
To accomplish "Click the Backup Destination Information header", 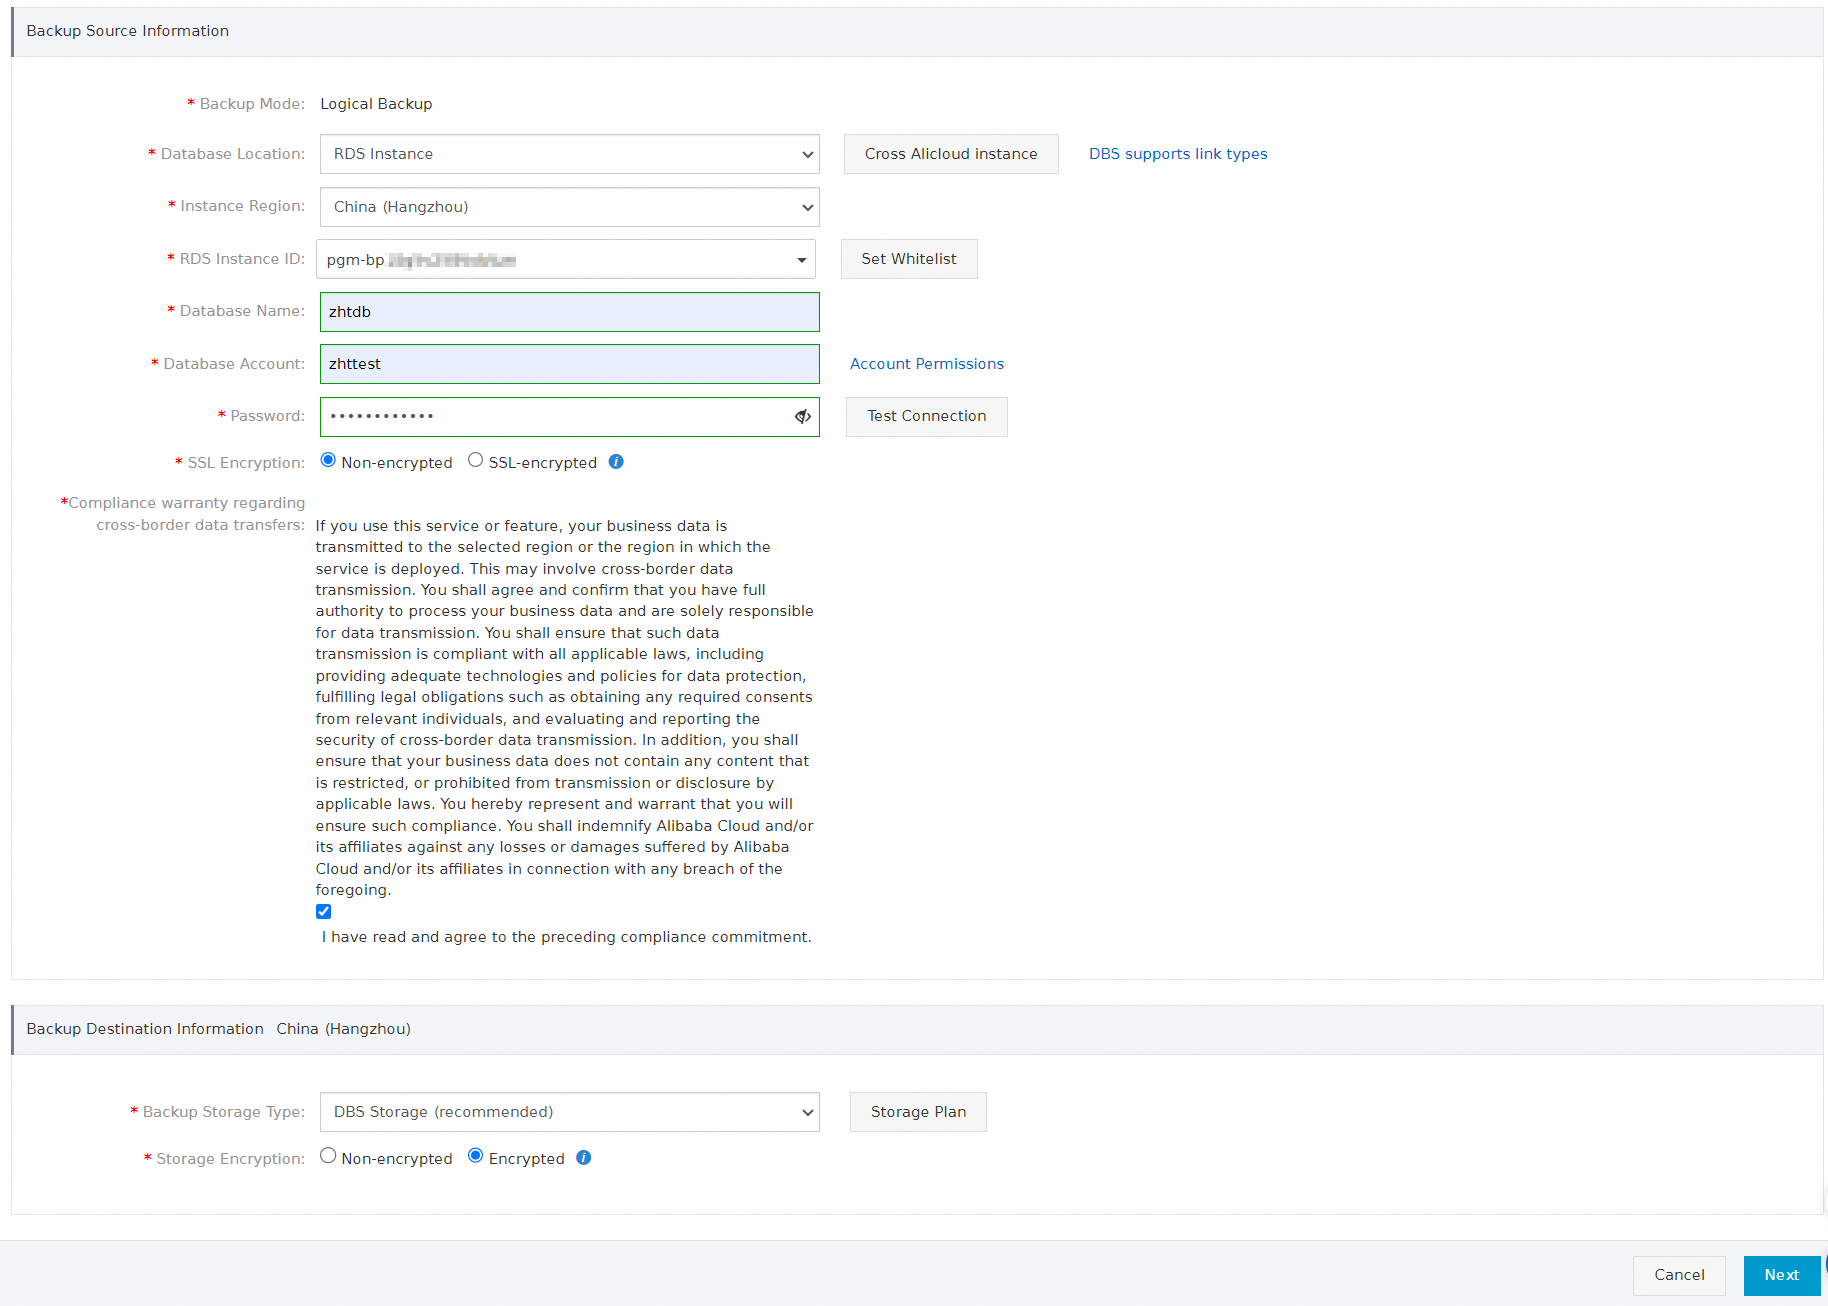I will (x=145, y=1029).
